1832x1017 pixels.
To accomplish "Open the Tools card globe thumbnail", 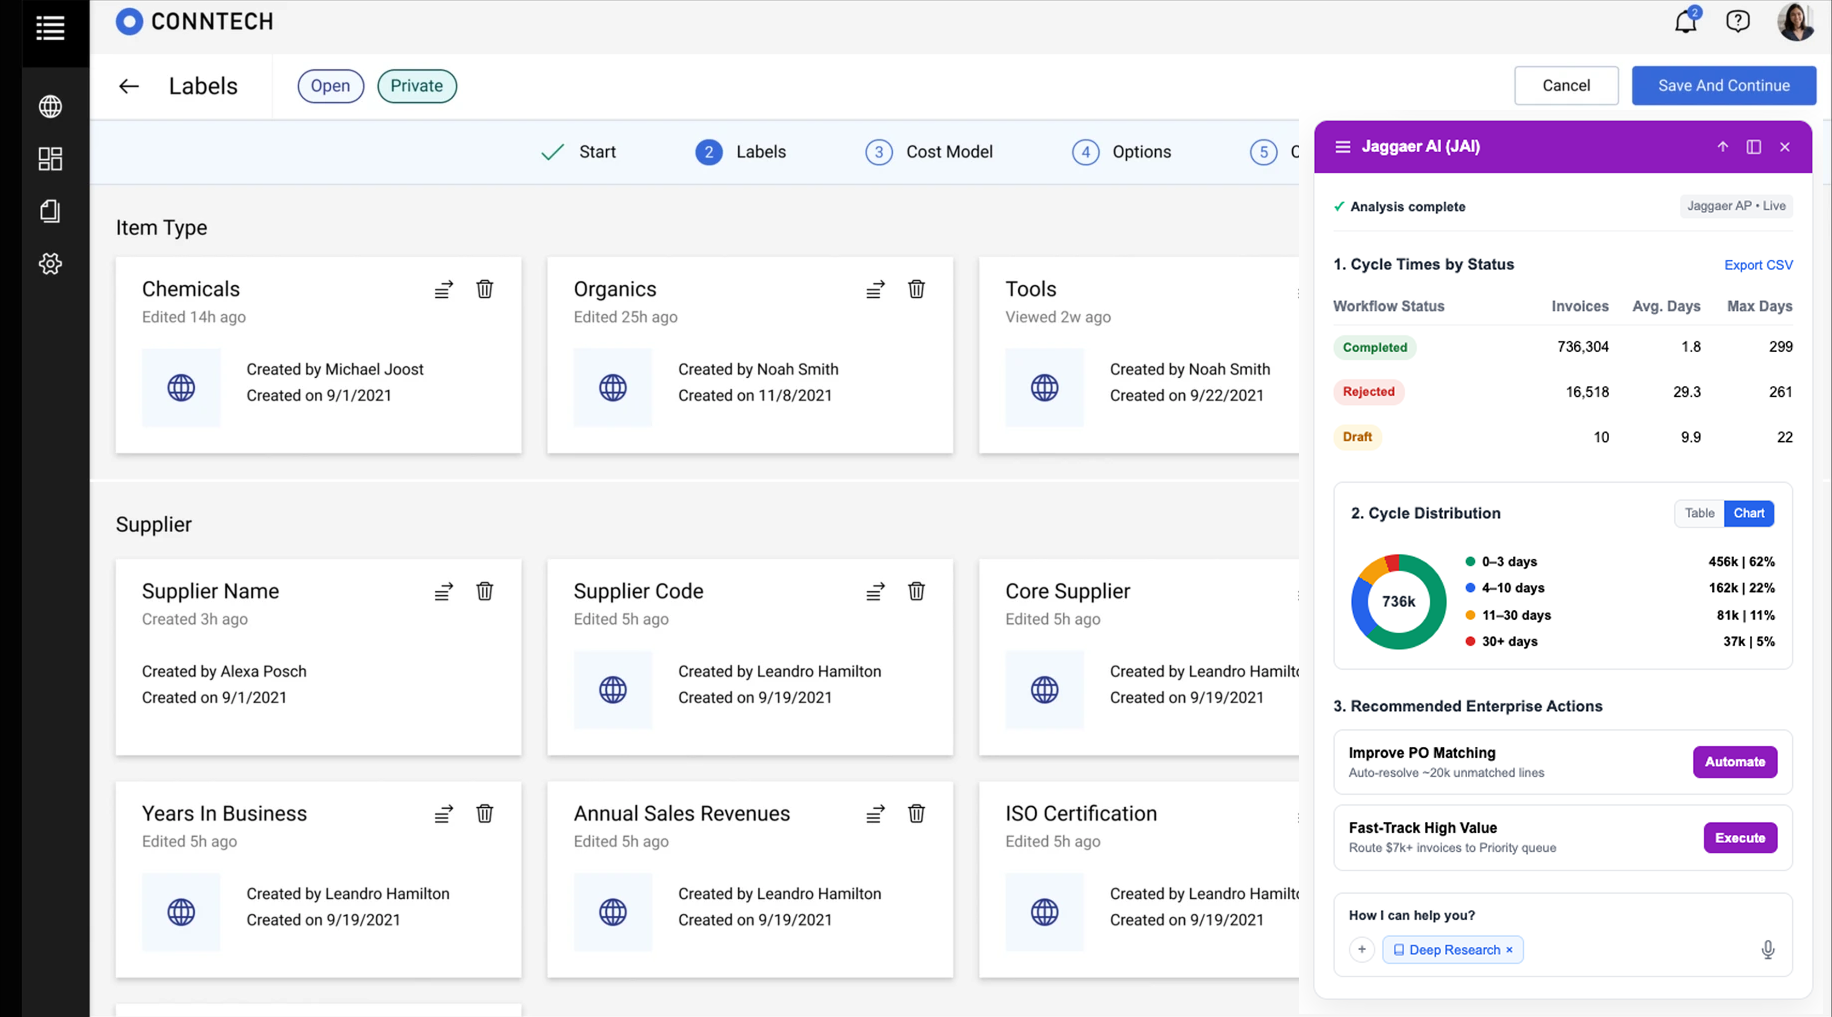I will click(1045, 387).
